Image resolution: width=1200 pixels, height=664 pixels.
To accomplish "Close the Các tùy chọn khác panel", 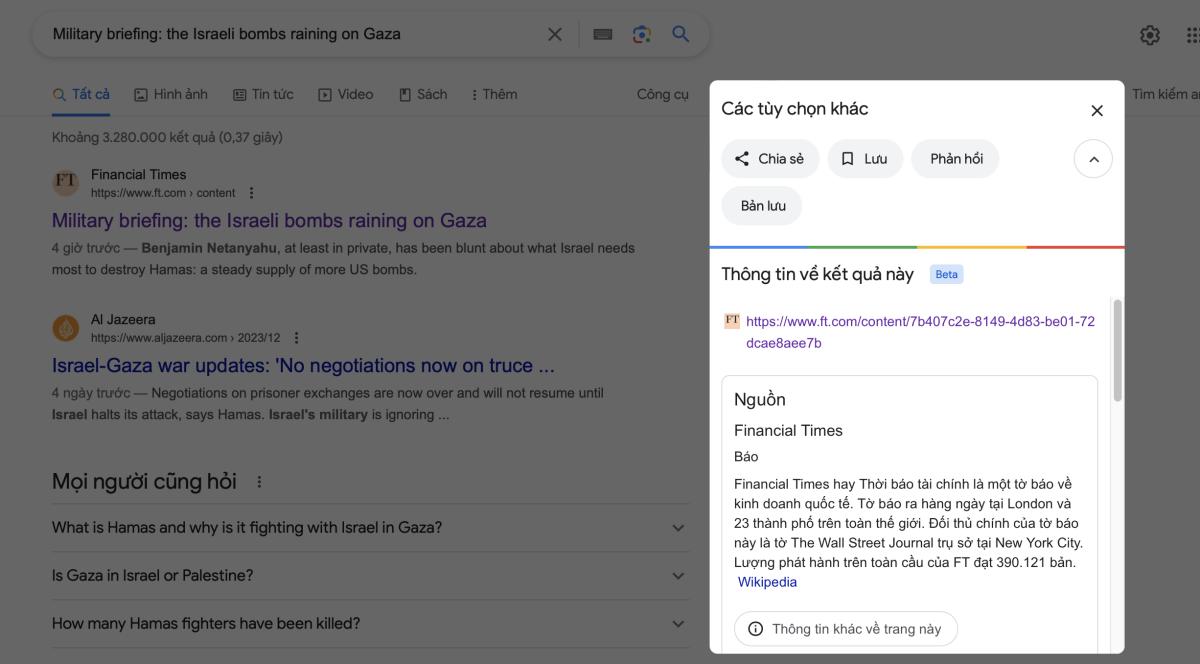I will 1097,110.
